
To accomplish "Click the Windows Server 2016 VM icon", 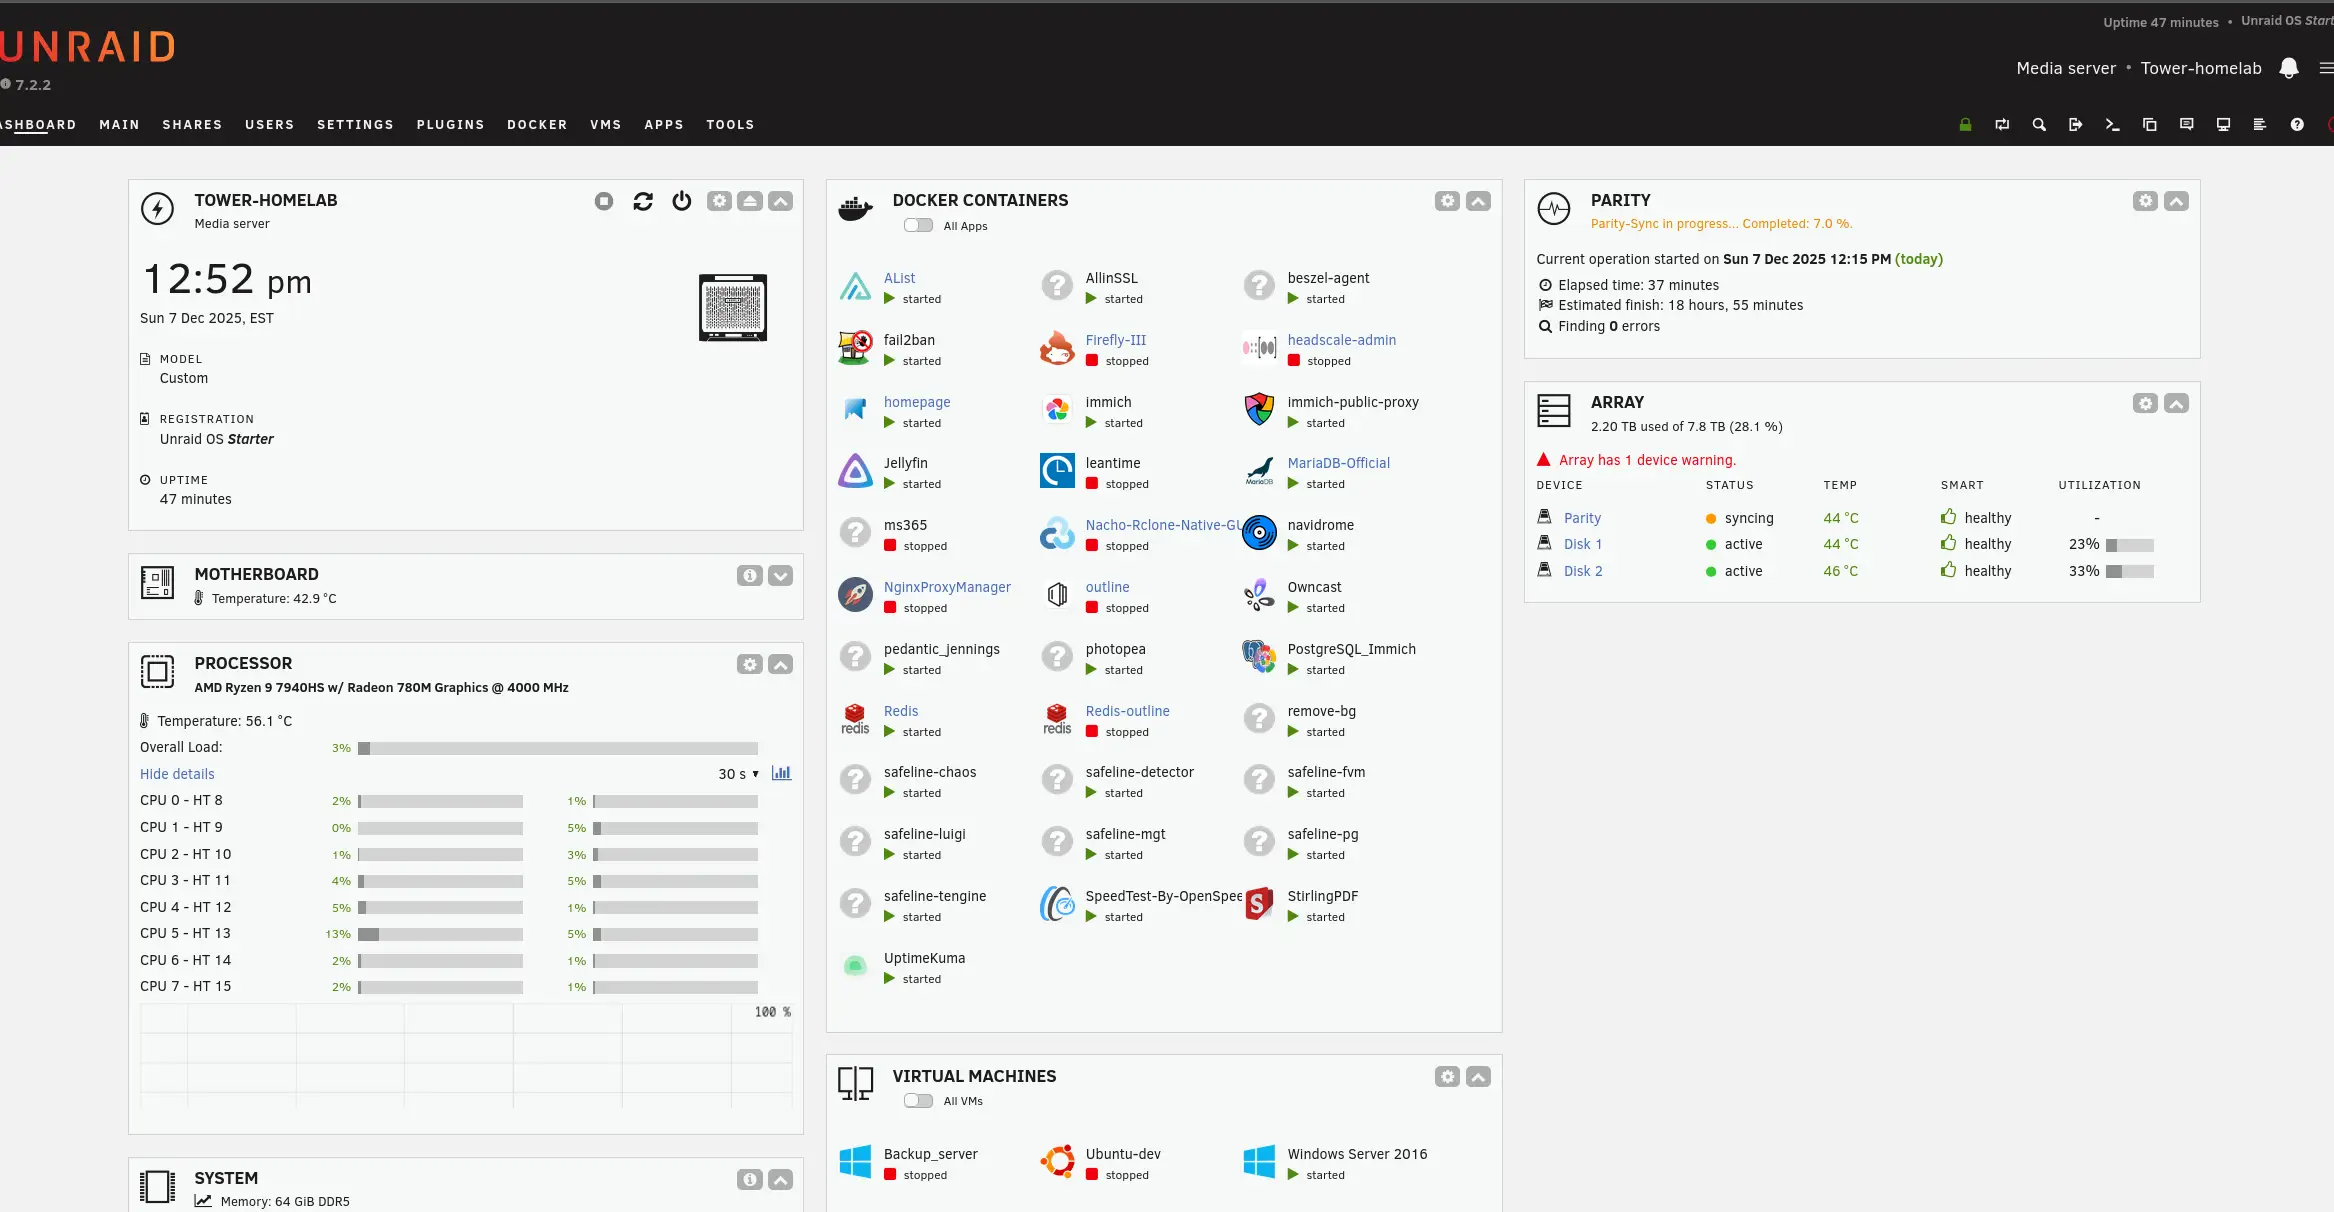I will (x=1259, y=1162).
